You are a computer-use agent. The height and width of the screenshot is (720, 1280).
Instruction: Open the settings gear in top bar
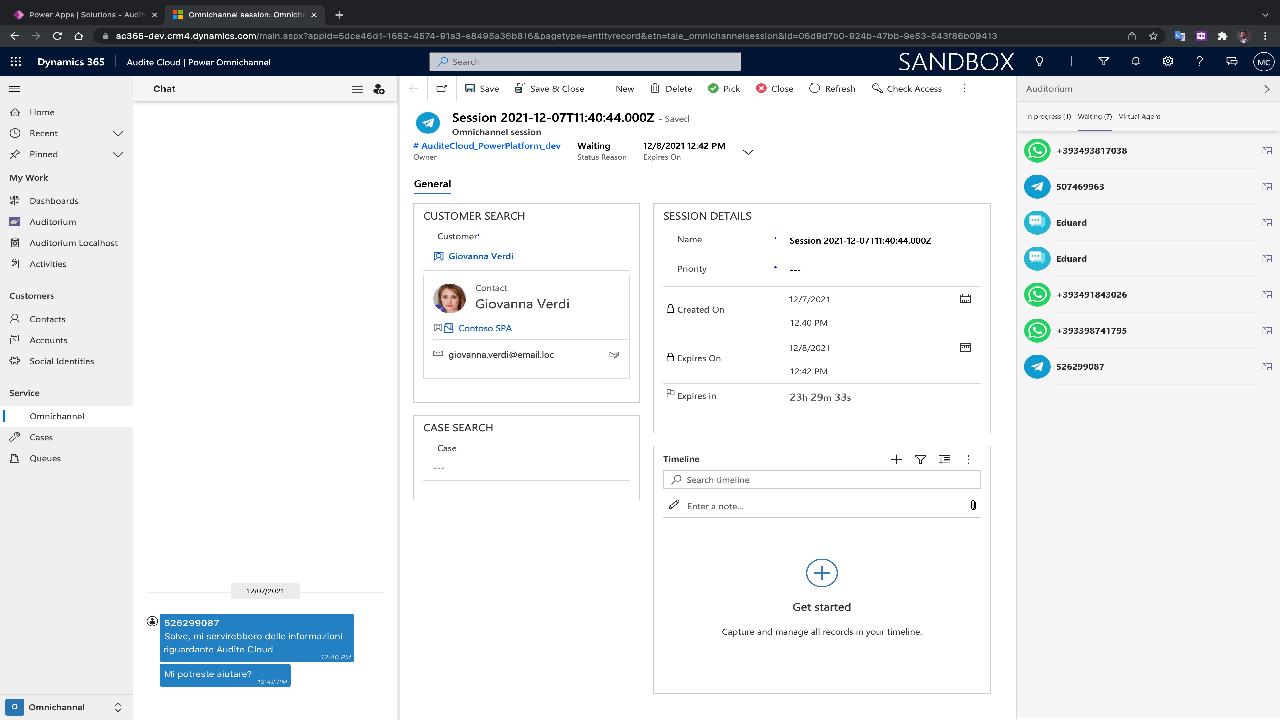[1168, 62]
